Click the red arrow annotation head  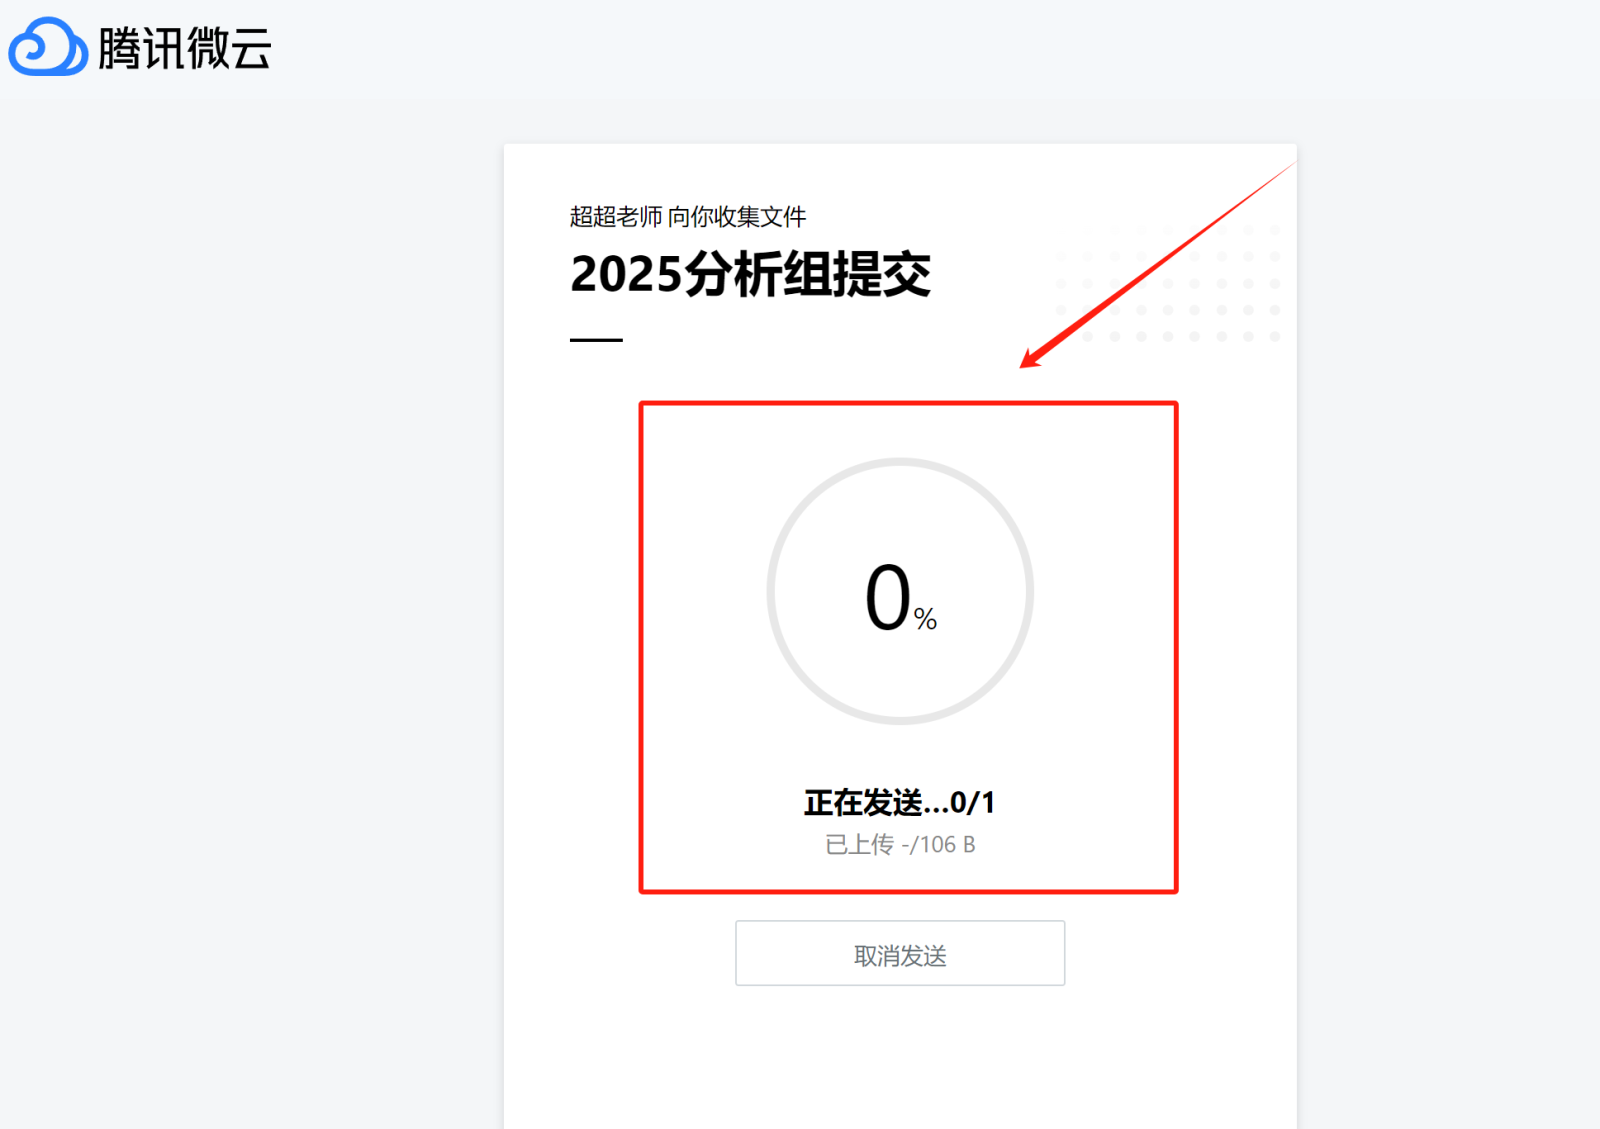click(x=1032, y=357)
